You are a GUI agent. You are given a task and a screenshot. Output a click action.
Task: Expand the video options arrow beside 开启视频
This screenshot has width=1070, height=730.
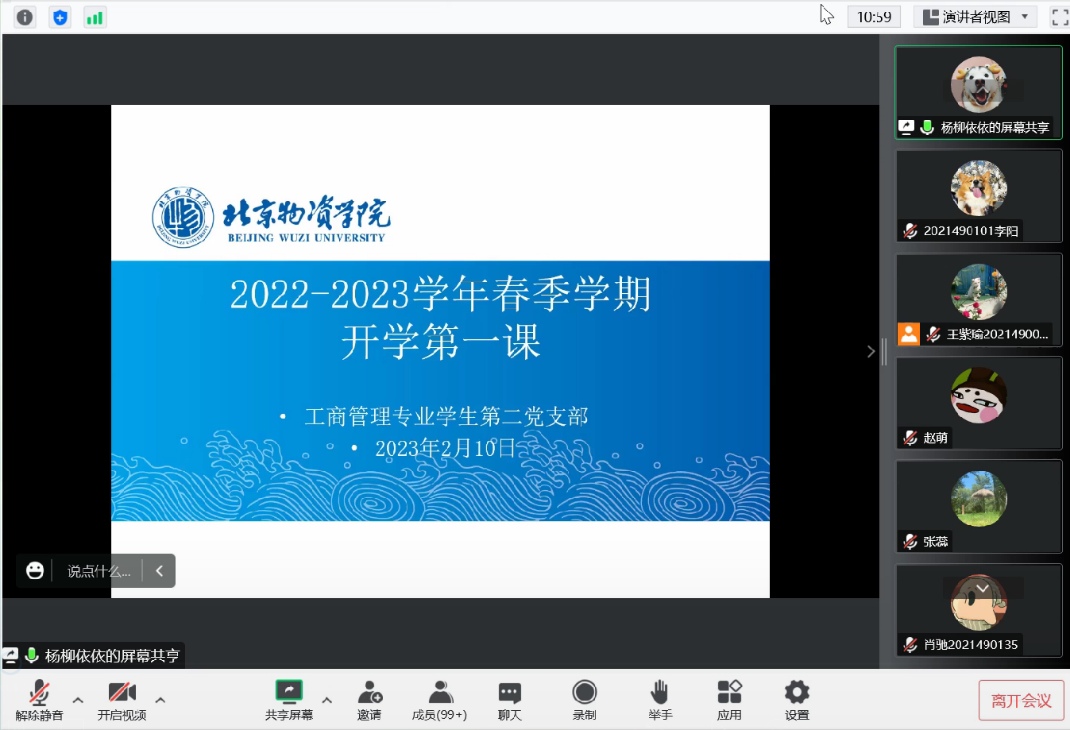[160, 699]
